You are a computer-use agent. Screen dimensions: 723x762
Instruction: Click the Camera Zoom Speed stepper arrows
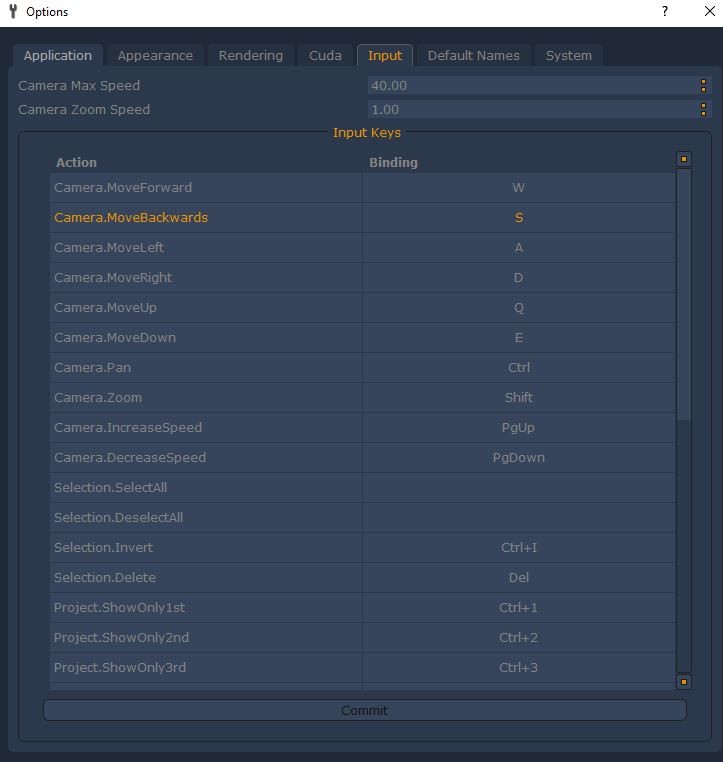[x=703, y=110]
